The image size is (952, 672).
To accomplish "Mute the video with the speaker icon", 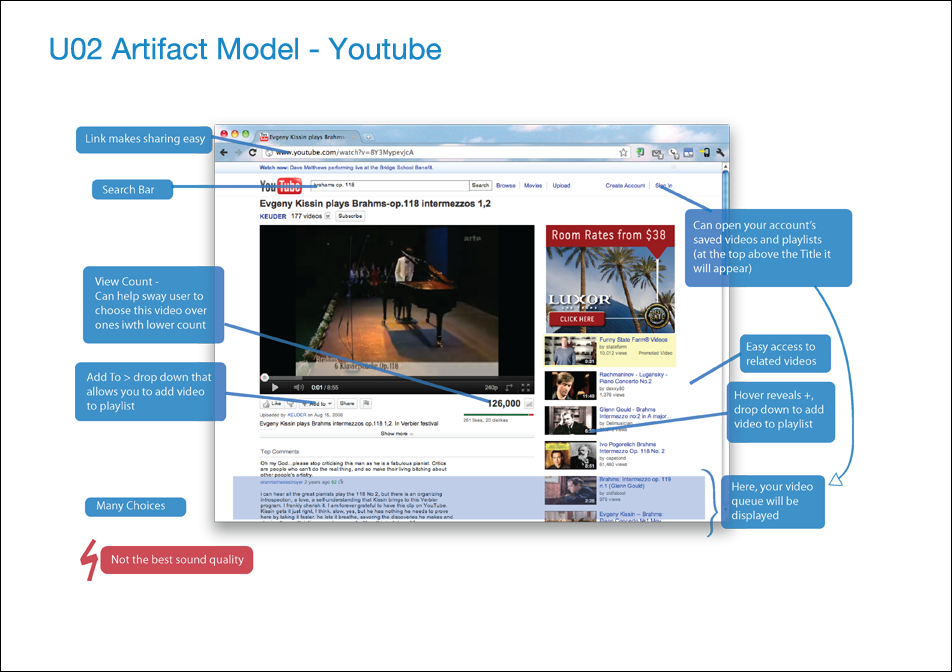I will (x=298, y=387).
